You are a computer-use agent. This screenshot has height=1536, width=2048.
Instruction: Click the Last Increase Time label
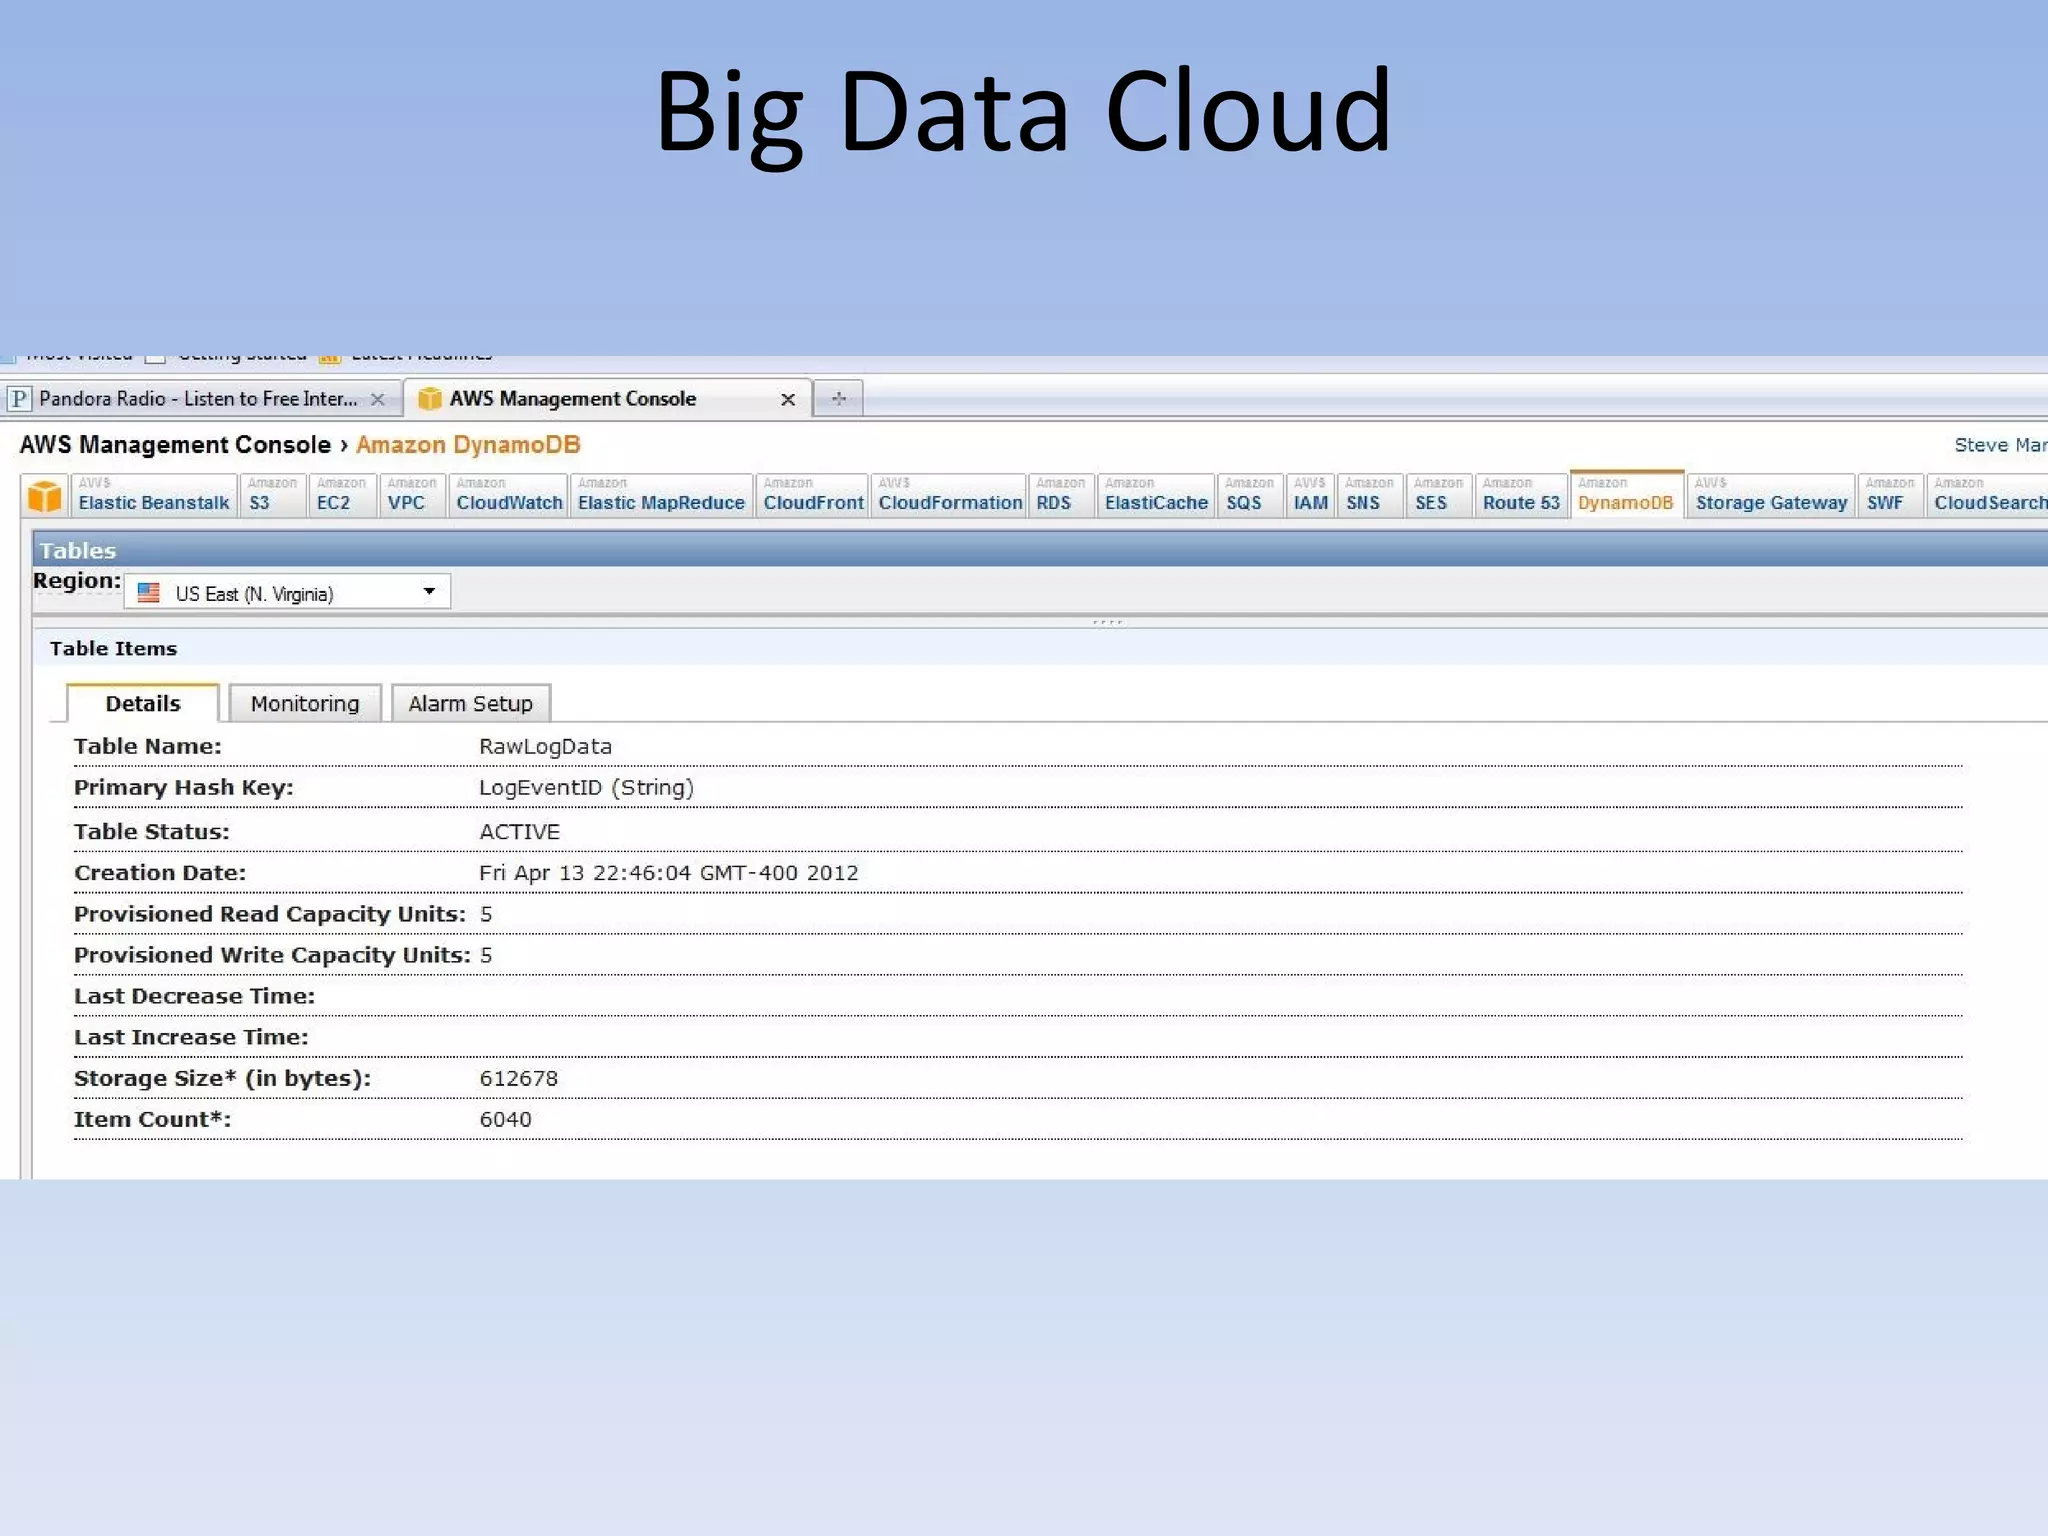[x=191, y=1037]
